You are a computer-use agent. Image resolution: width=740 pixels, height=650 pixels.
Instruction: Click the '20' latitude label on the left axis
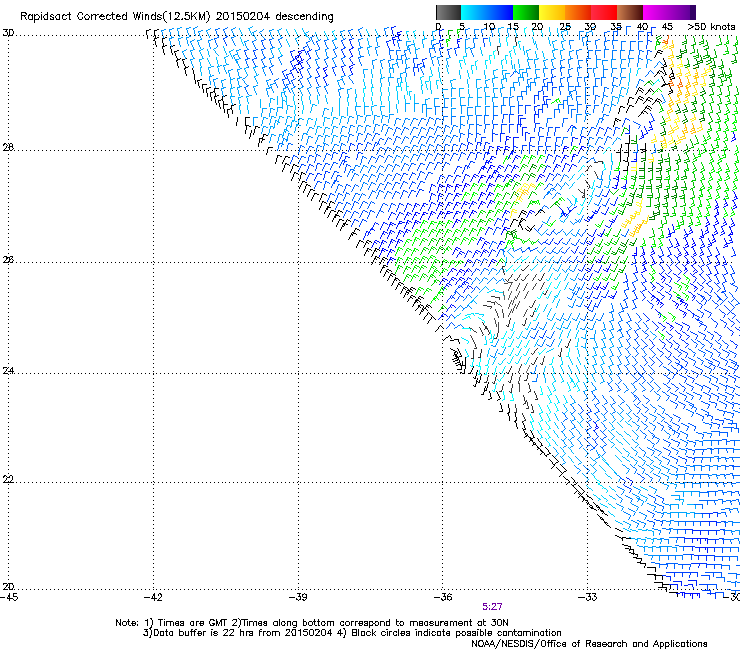pos(8,587)
